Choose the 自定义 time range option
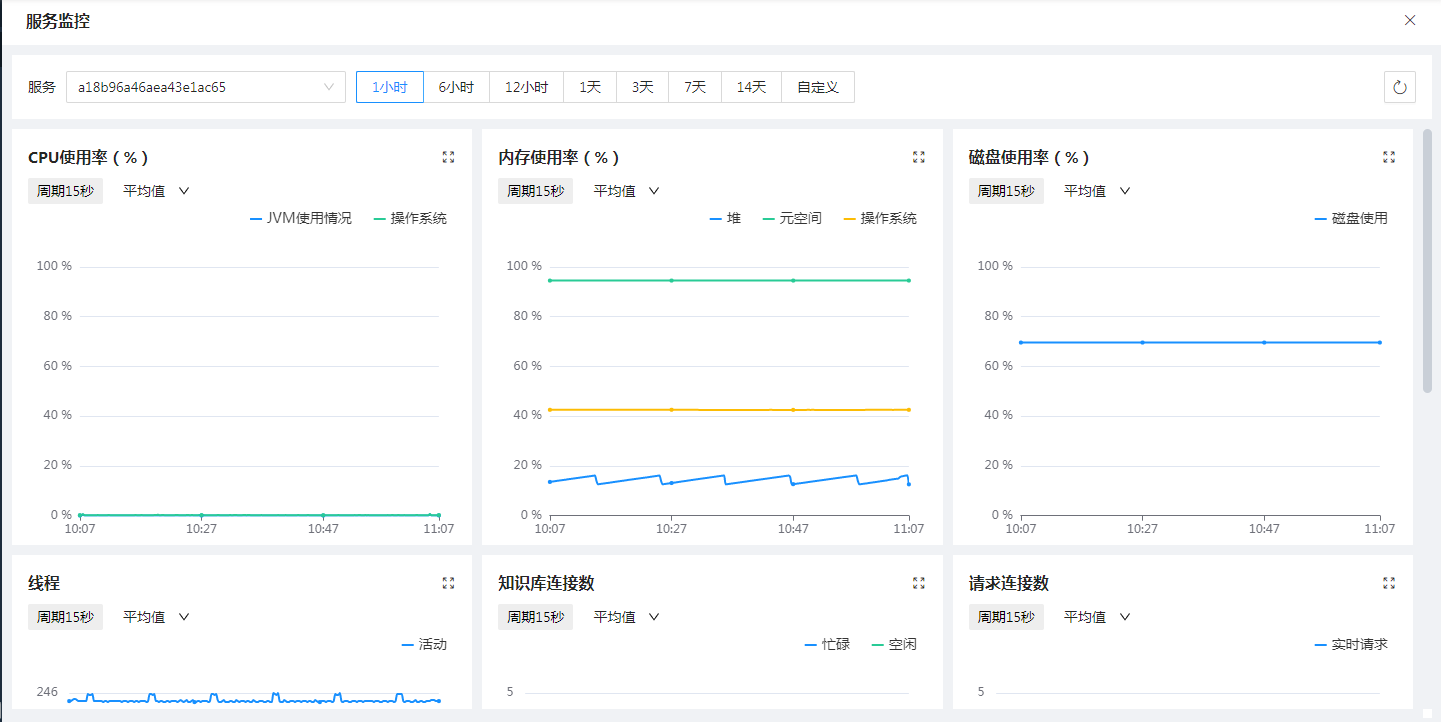Viewport: 1441px width, 722px height. [818, 87]
